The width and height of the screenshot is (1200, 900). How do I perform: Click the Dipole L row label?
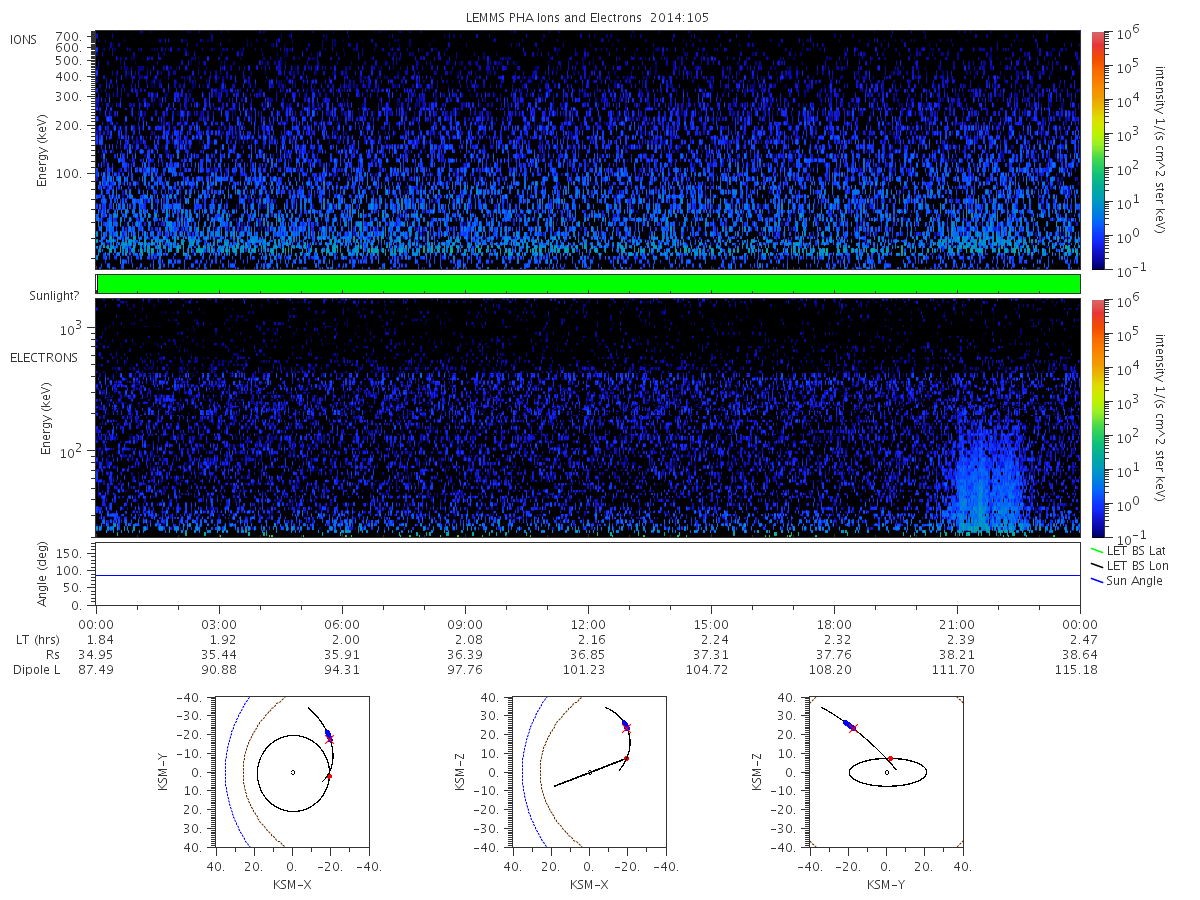(x=37, y=670)
